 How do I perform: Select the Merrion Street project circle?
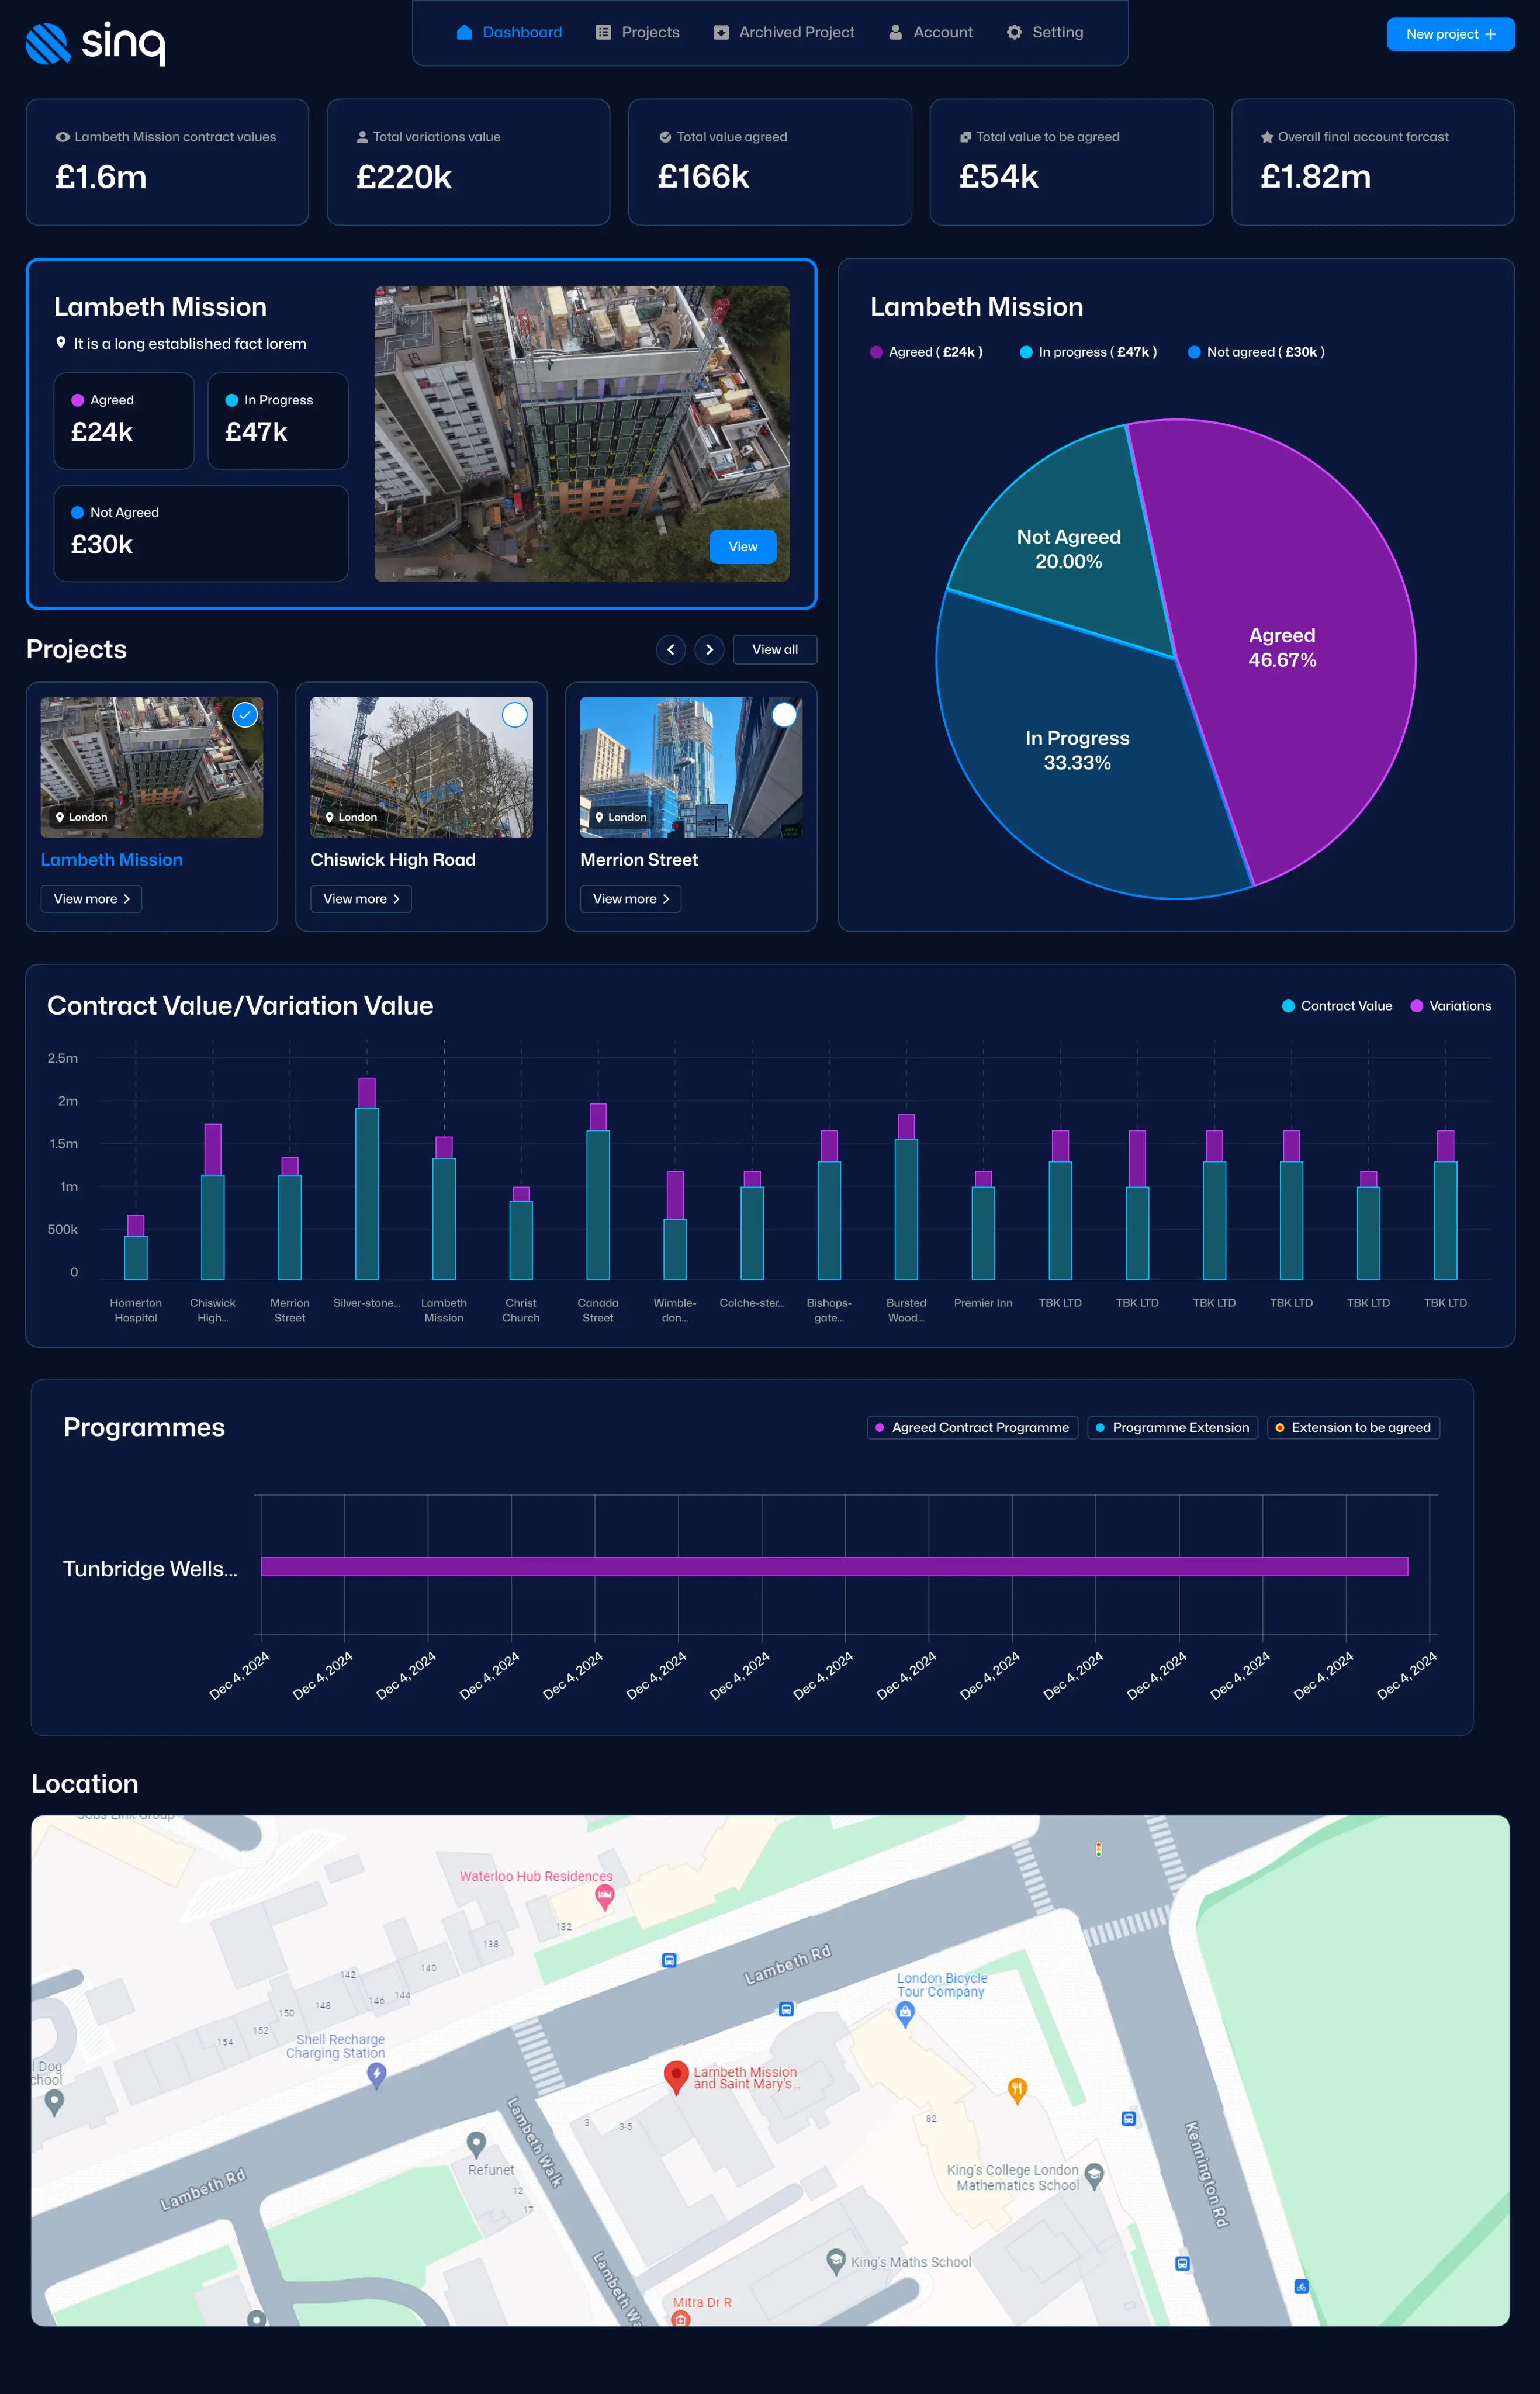tap(785, 715)
